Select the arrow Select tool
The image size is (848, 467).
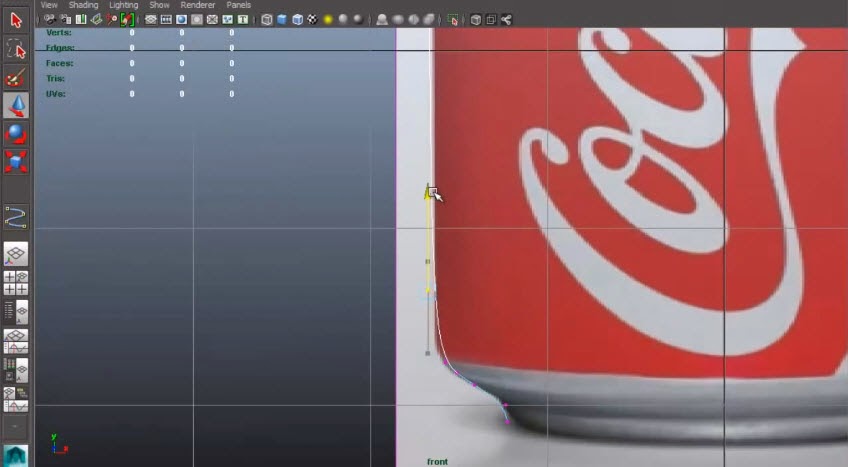(x=16, y=21)
